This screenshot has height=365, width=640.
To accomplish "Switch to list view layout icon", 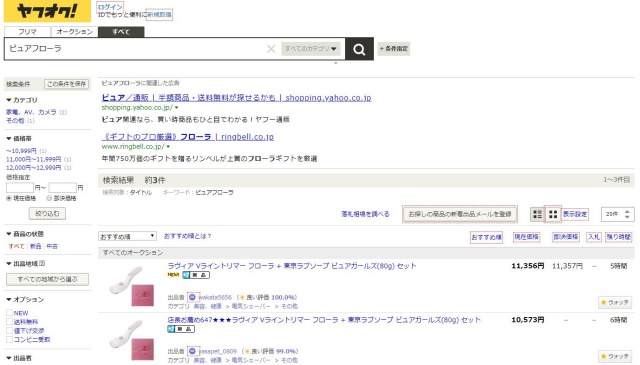I will (538, 214).
